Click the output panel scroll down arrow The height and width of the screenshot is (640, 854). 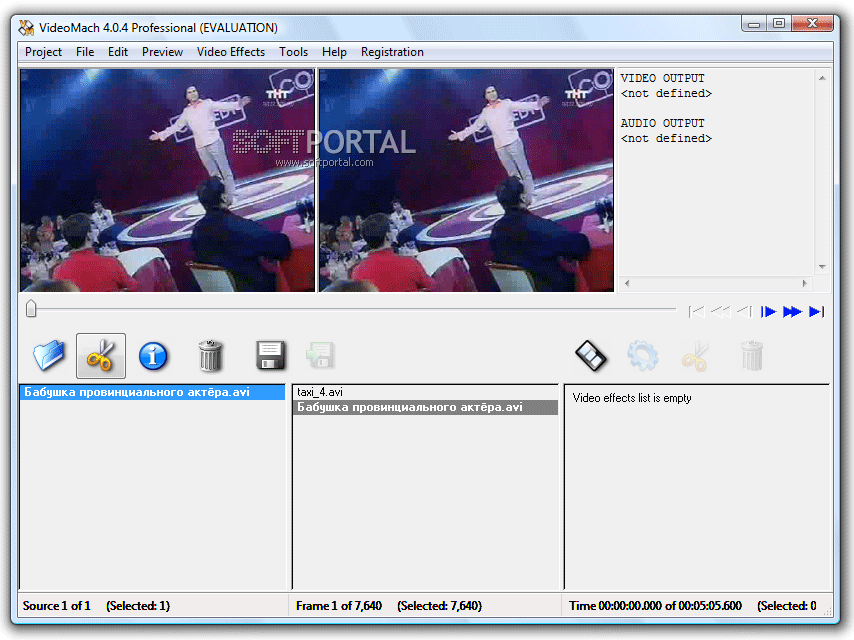[822, 267]
